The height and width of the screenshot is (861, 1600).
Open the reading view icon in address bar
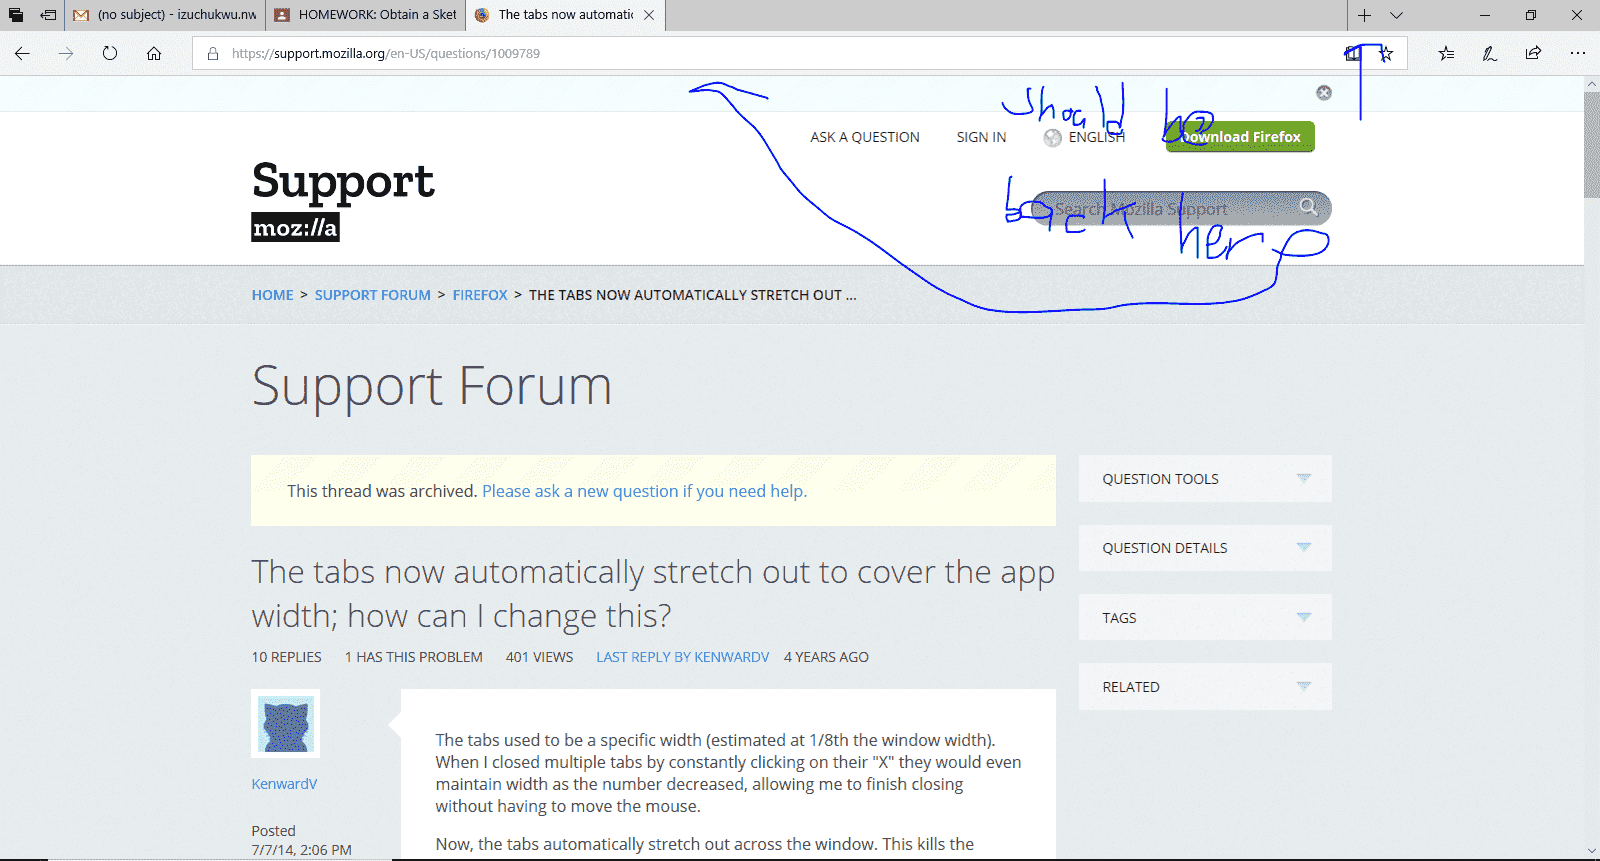pos(1353,54)
